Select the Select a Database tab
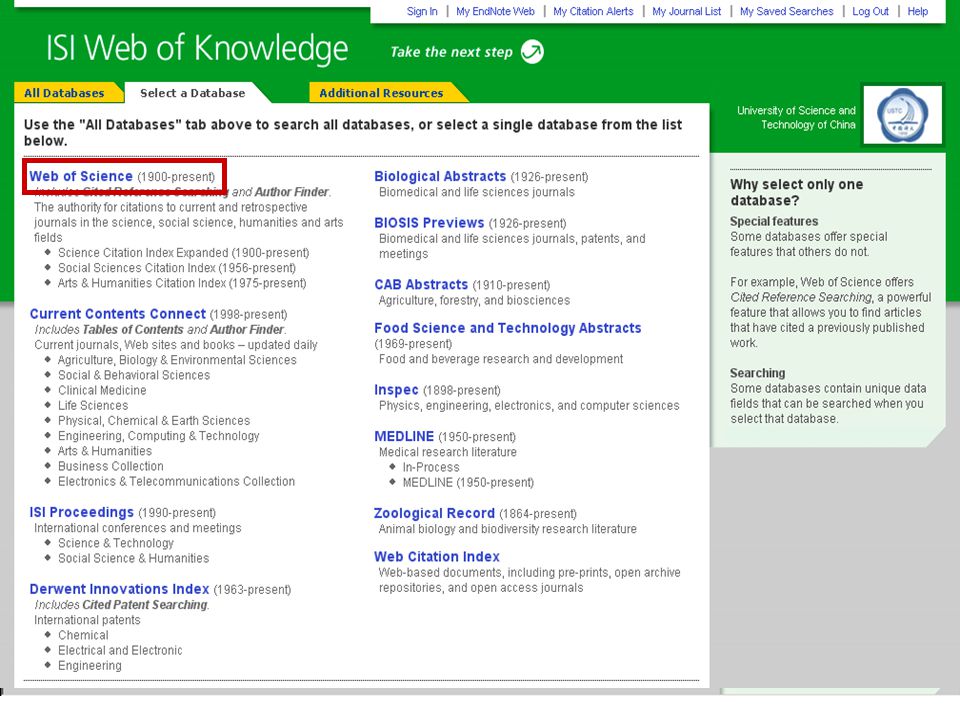This screenshot has width=960, height=720. [192, 93]
